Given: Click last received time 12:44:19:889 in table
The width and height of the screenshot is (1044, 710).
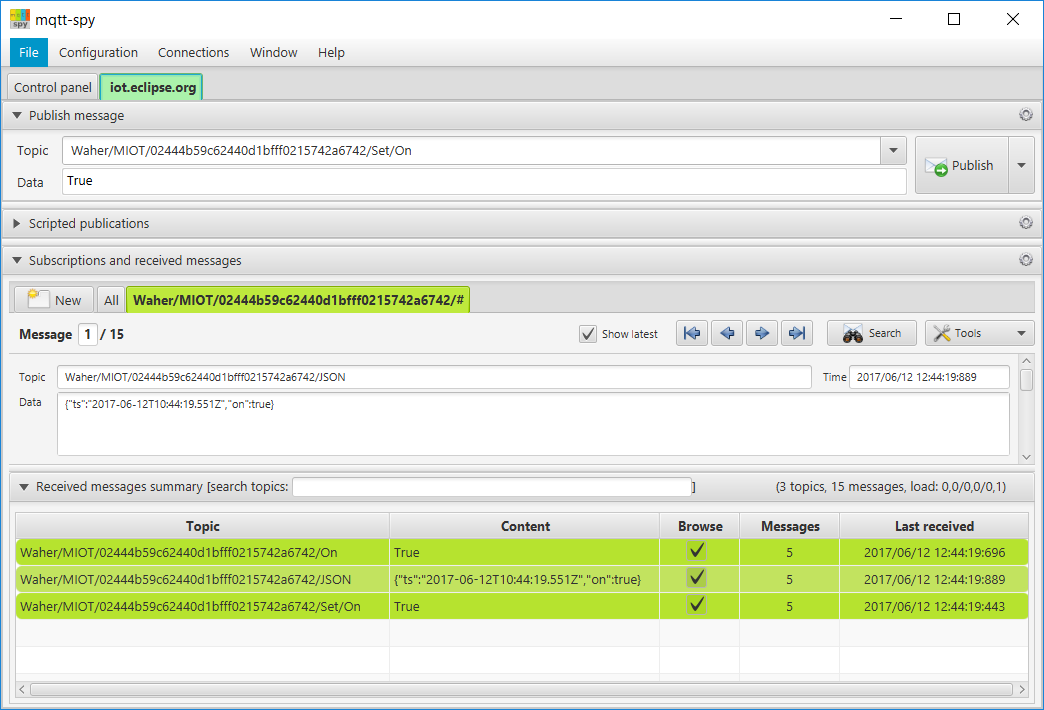Looking at the screenshot, I should [x=934, y=579].
